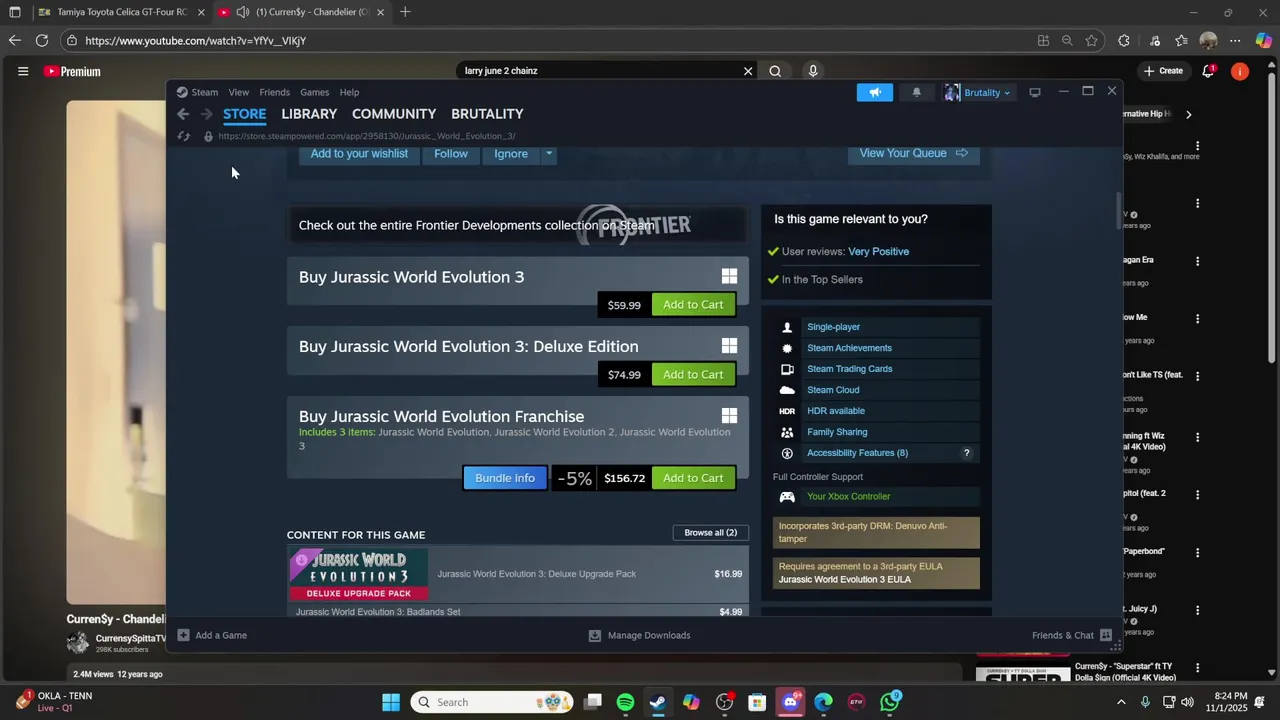Click the browser address bar URL
Screen dimensions: 1280x720
point(195,41)
